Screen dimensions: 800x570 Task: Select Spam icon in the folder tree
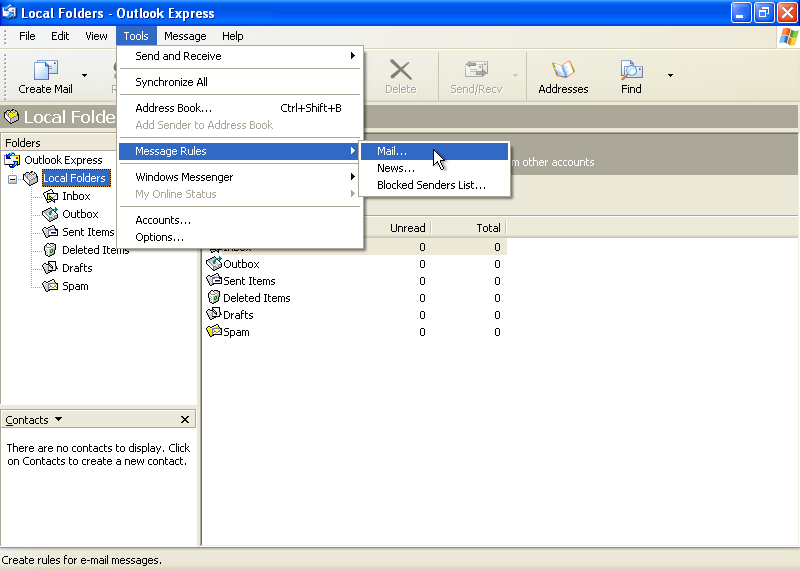(50, 286)
